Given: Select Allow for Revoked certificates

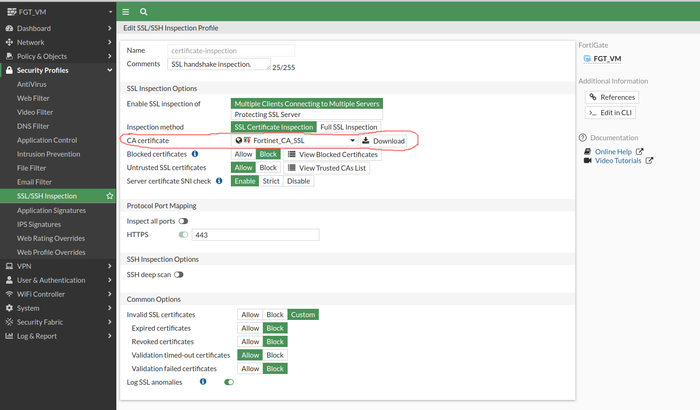Looking at the screenshot, I should coord(250,342).
